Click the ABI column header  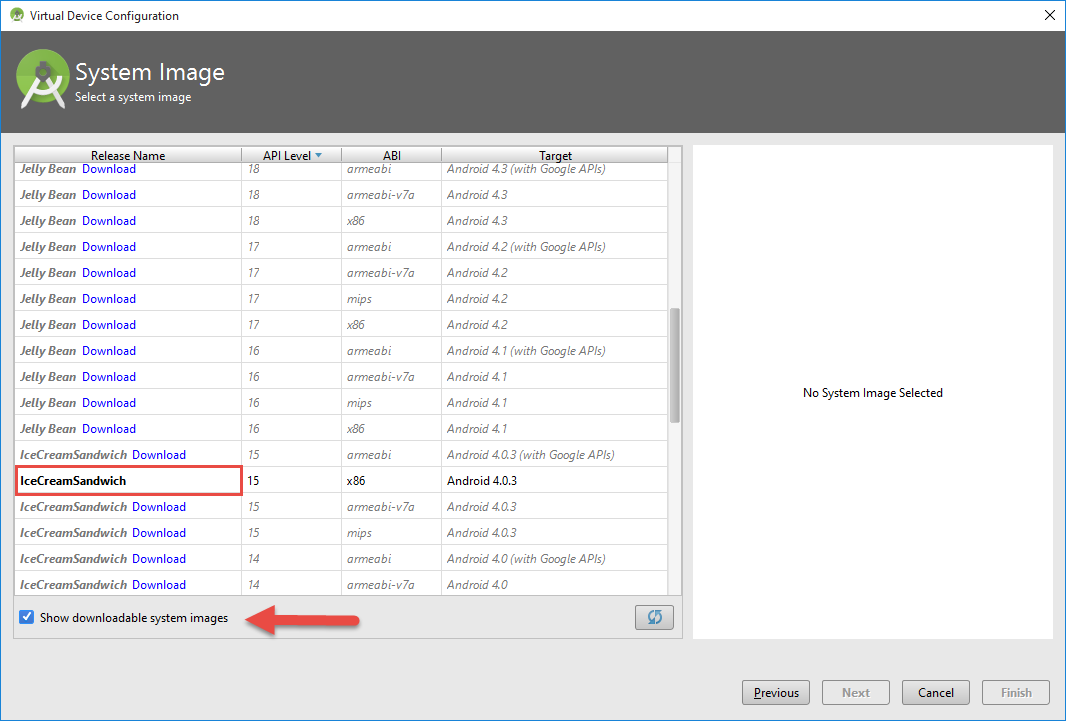(x=392, y=155)
